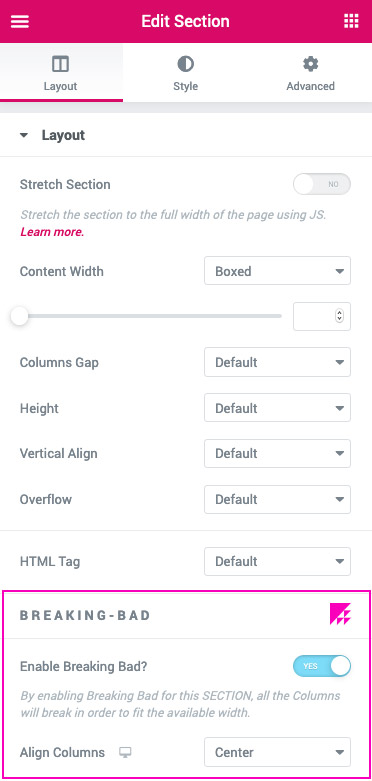
Task: Click the Layout columns icon
Action: (60, 64)
